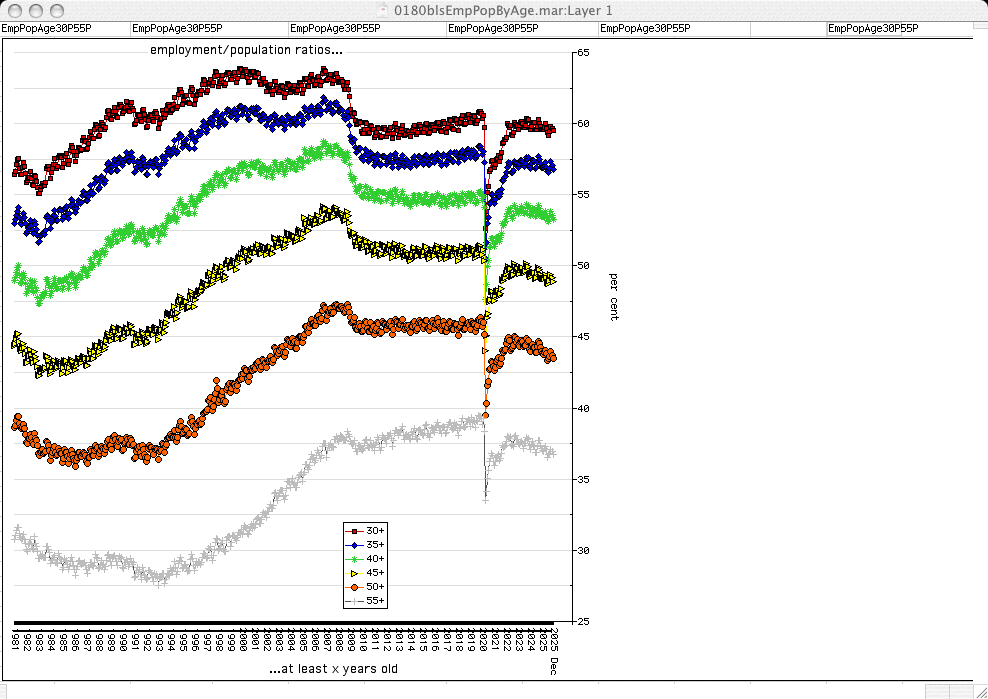
Task: Click the 65 tick label on the y-axis
Action: (x=581, y=52)
